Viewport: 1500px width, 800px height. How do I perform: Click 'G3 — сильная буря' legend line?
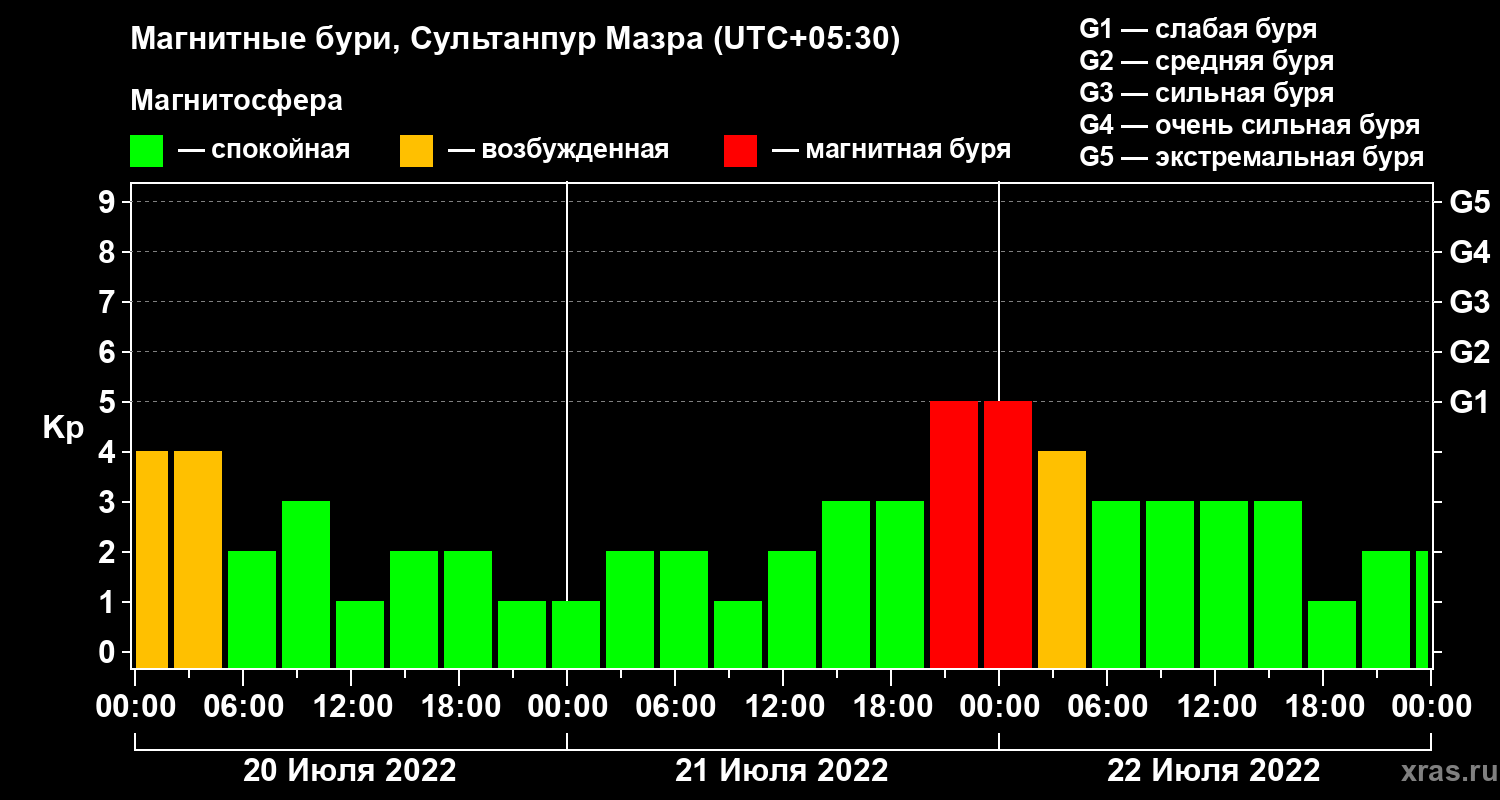click(1207, 93)
